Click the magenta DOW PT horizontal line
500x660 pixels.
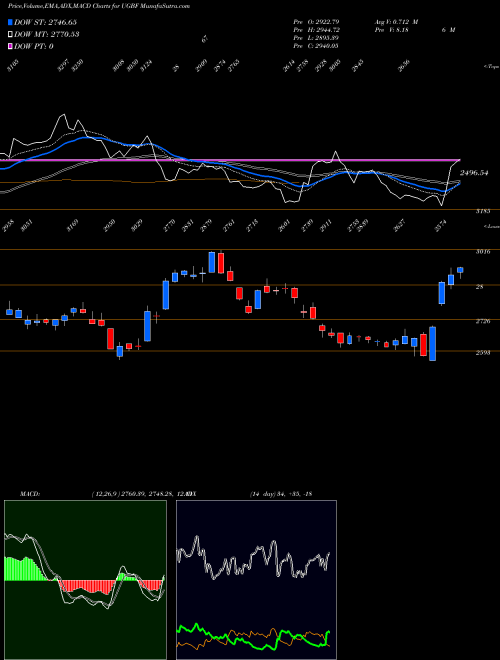(230, 160)
